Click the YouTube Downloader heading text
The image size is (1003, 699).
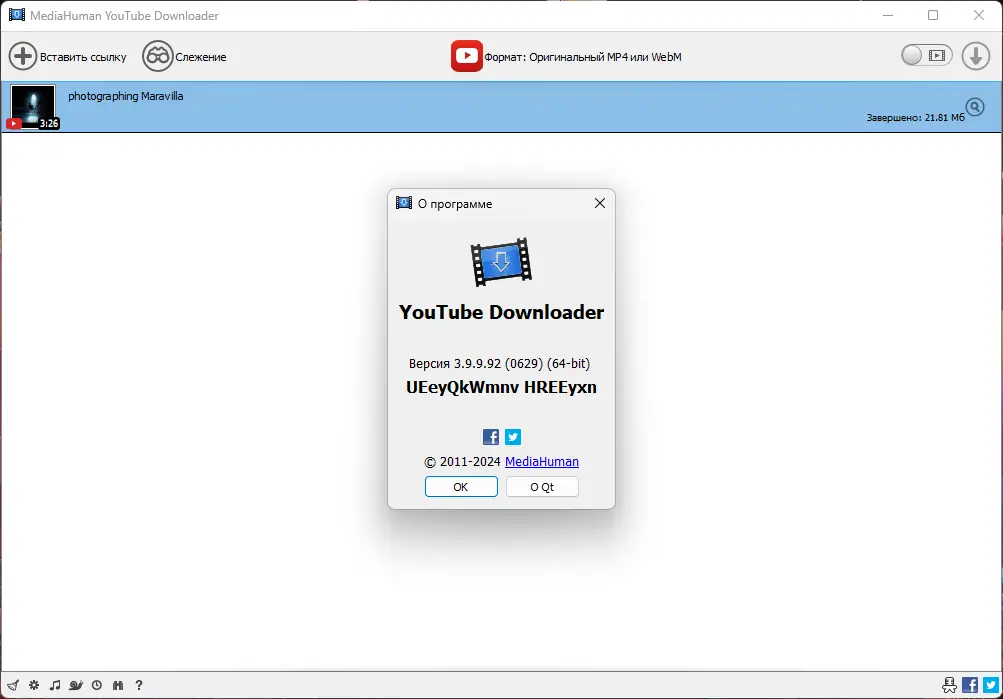tap(501, 312)
